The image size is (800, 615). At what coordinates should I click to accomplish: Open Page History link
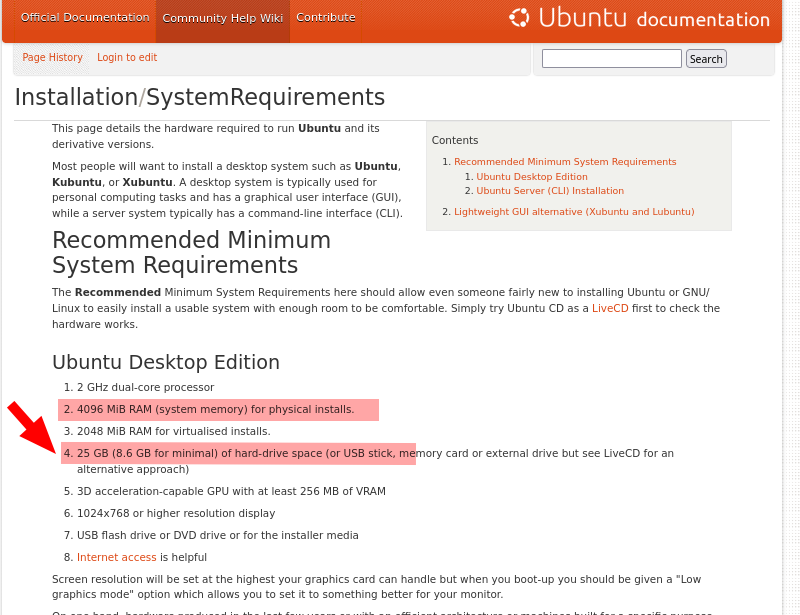tap(52, 58)
